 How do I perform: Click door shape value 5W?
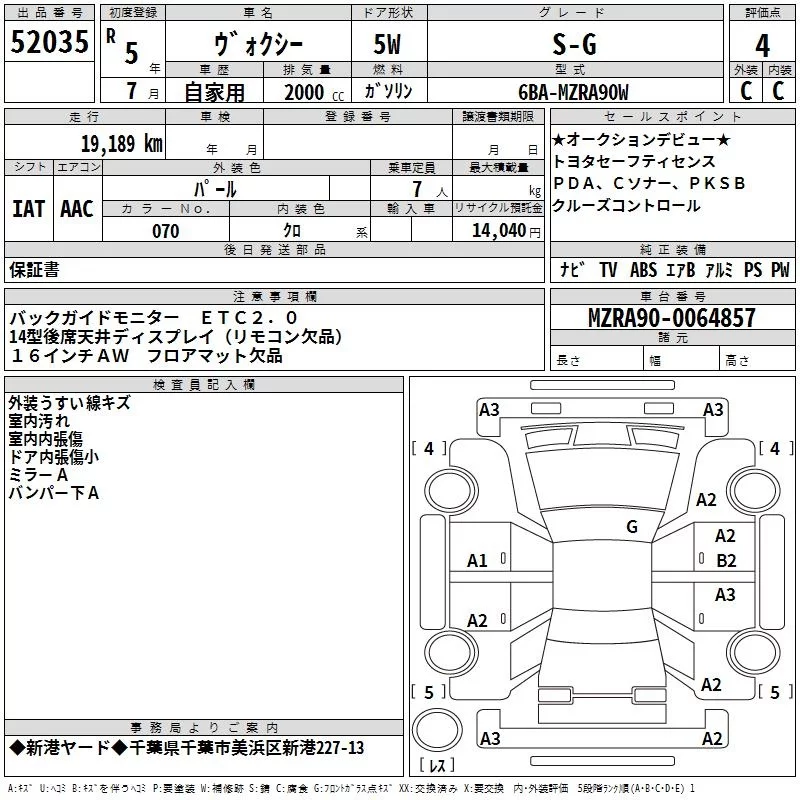388,44
